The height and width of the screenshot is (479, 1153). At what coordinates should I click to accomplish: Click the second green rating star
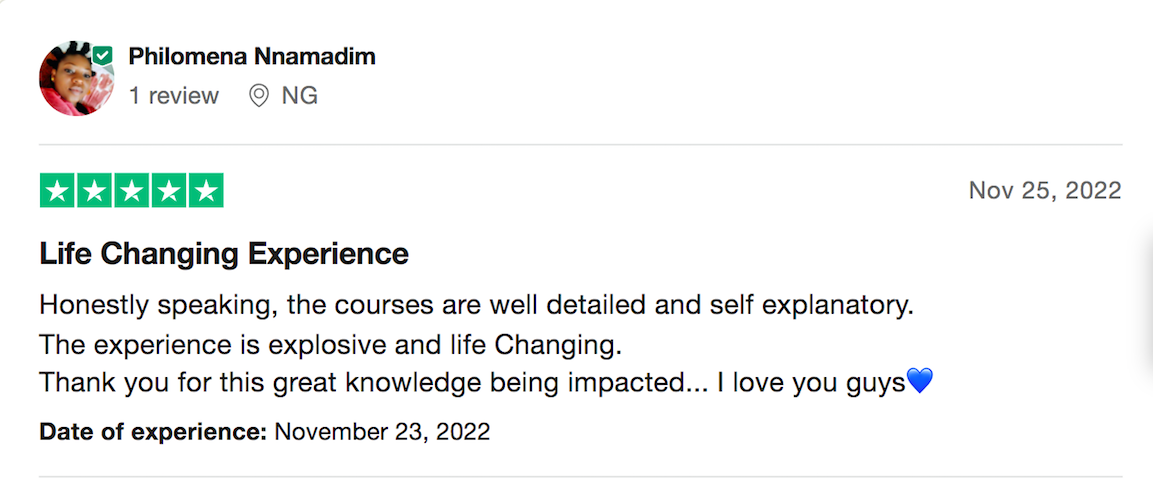[94, 191]
